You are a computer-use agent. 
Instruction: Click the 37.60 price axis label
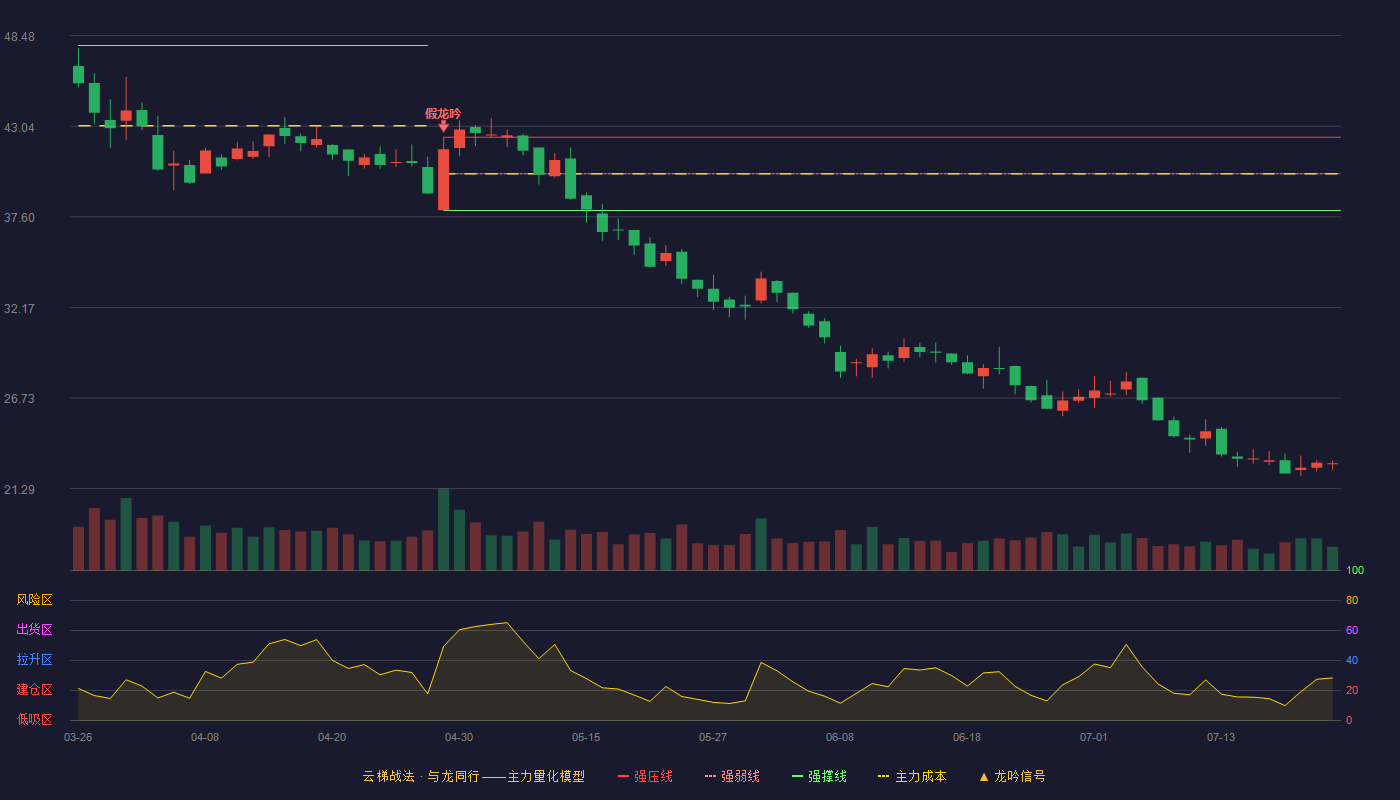click(19, 218)
